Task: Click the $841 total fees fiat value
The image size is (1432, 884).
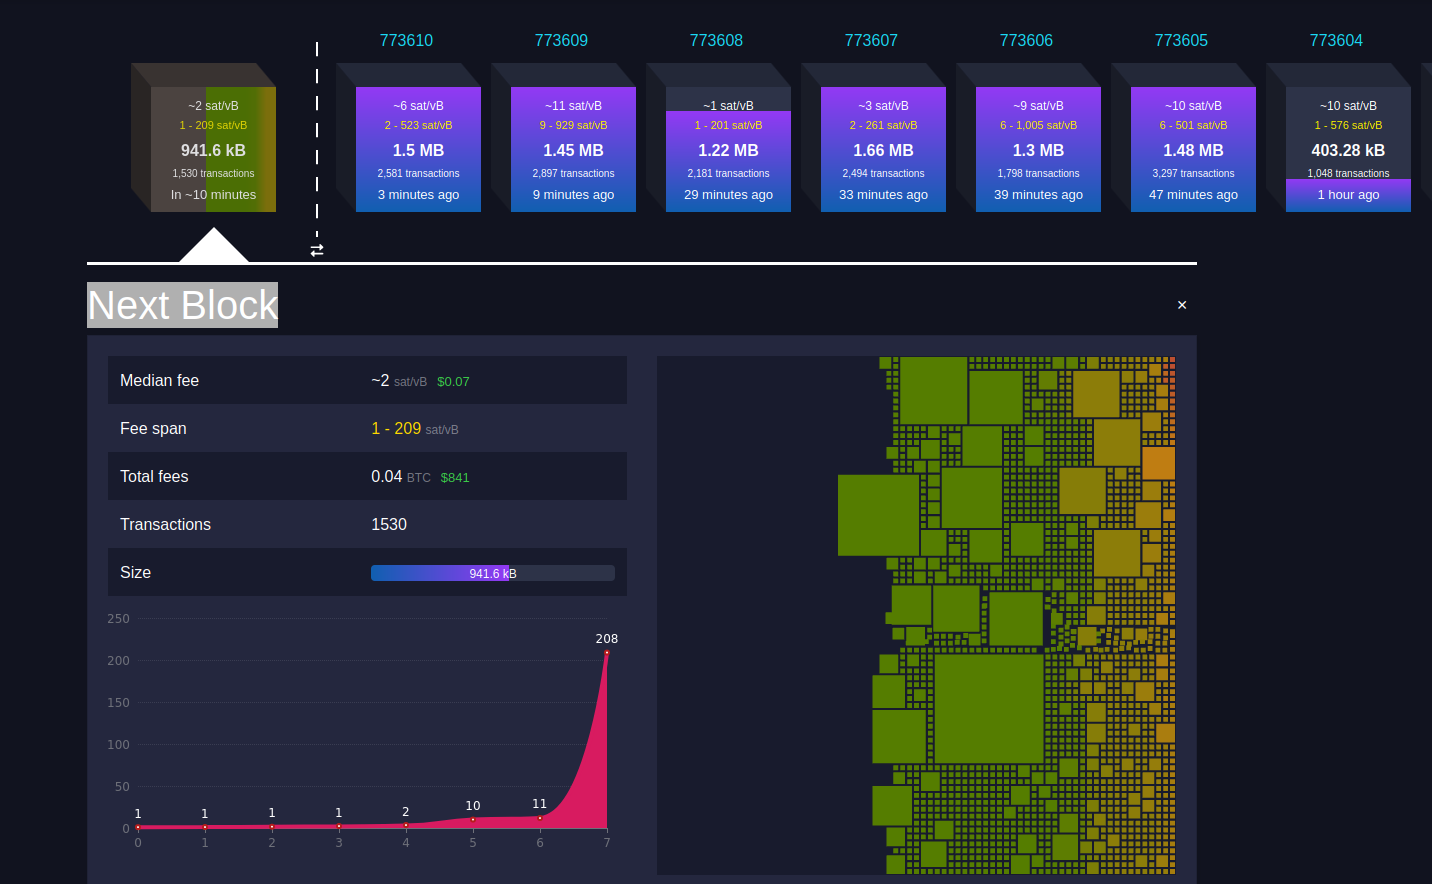Action: point(455,478)
